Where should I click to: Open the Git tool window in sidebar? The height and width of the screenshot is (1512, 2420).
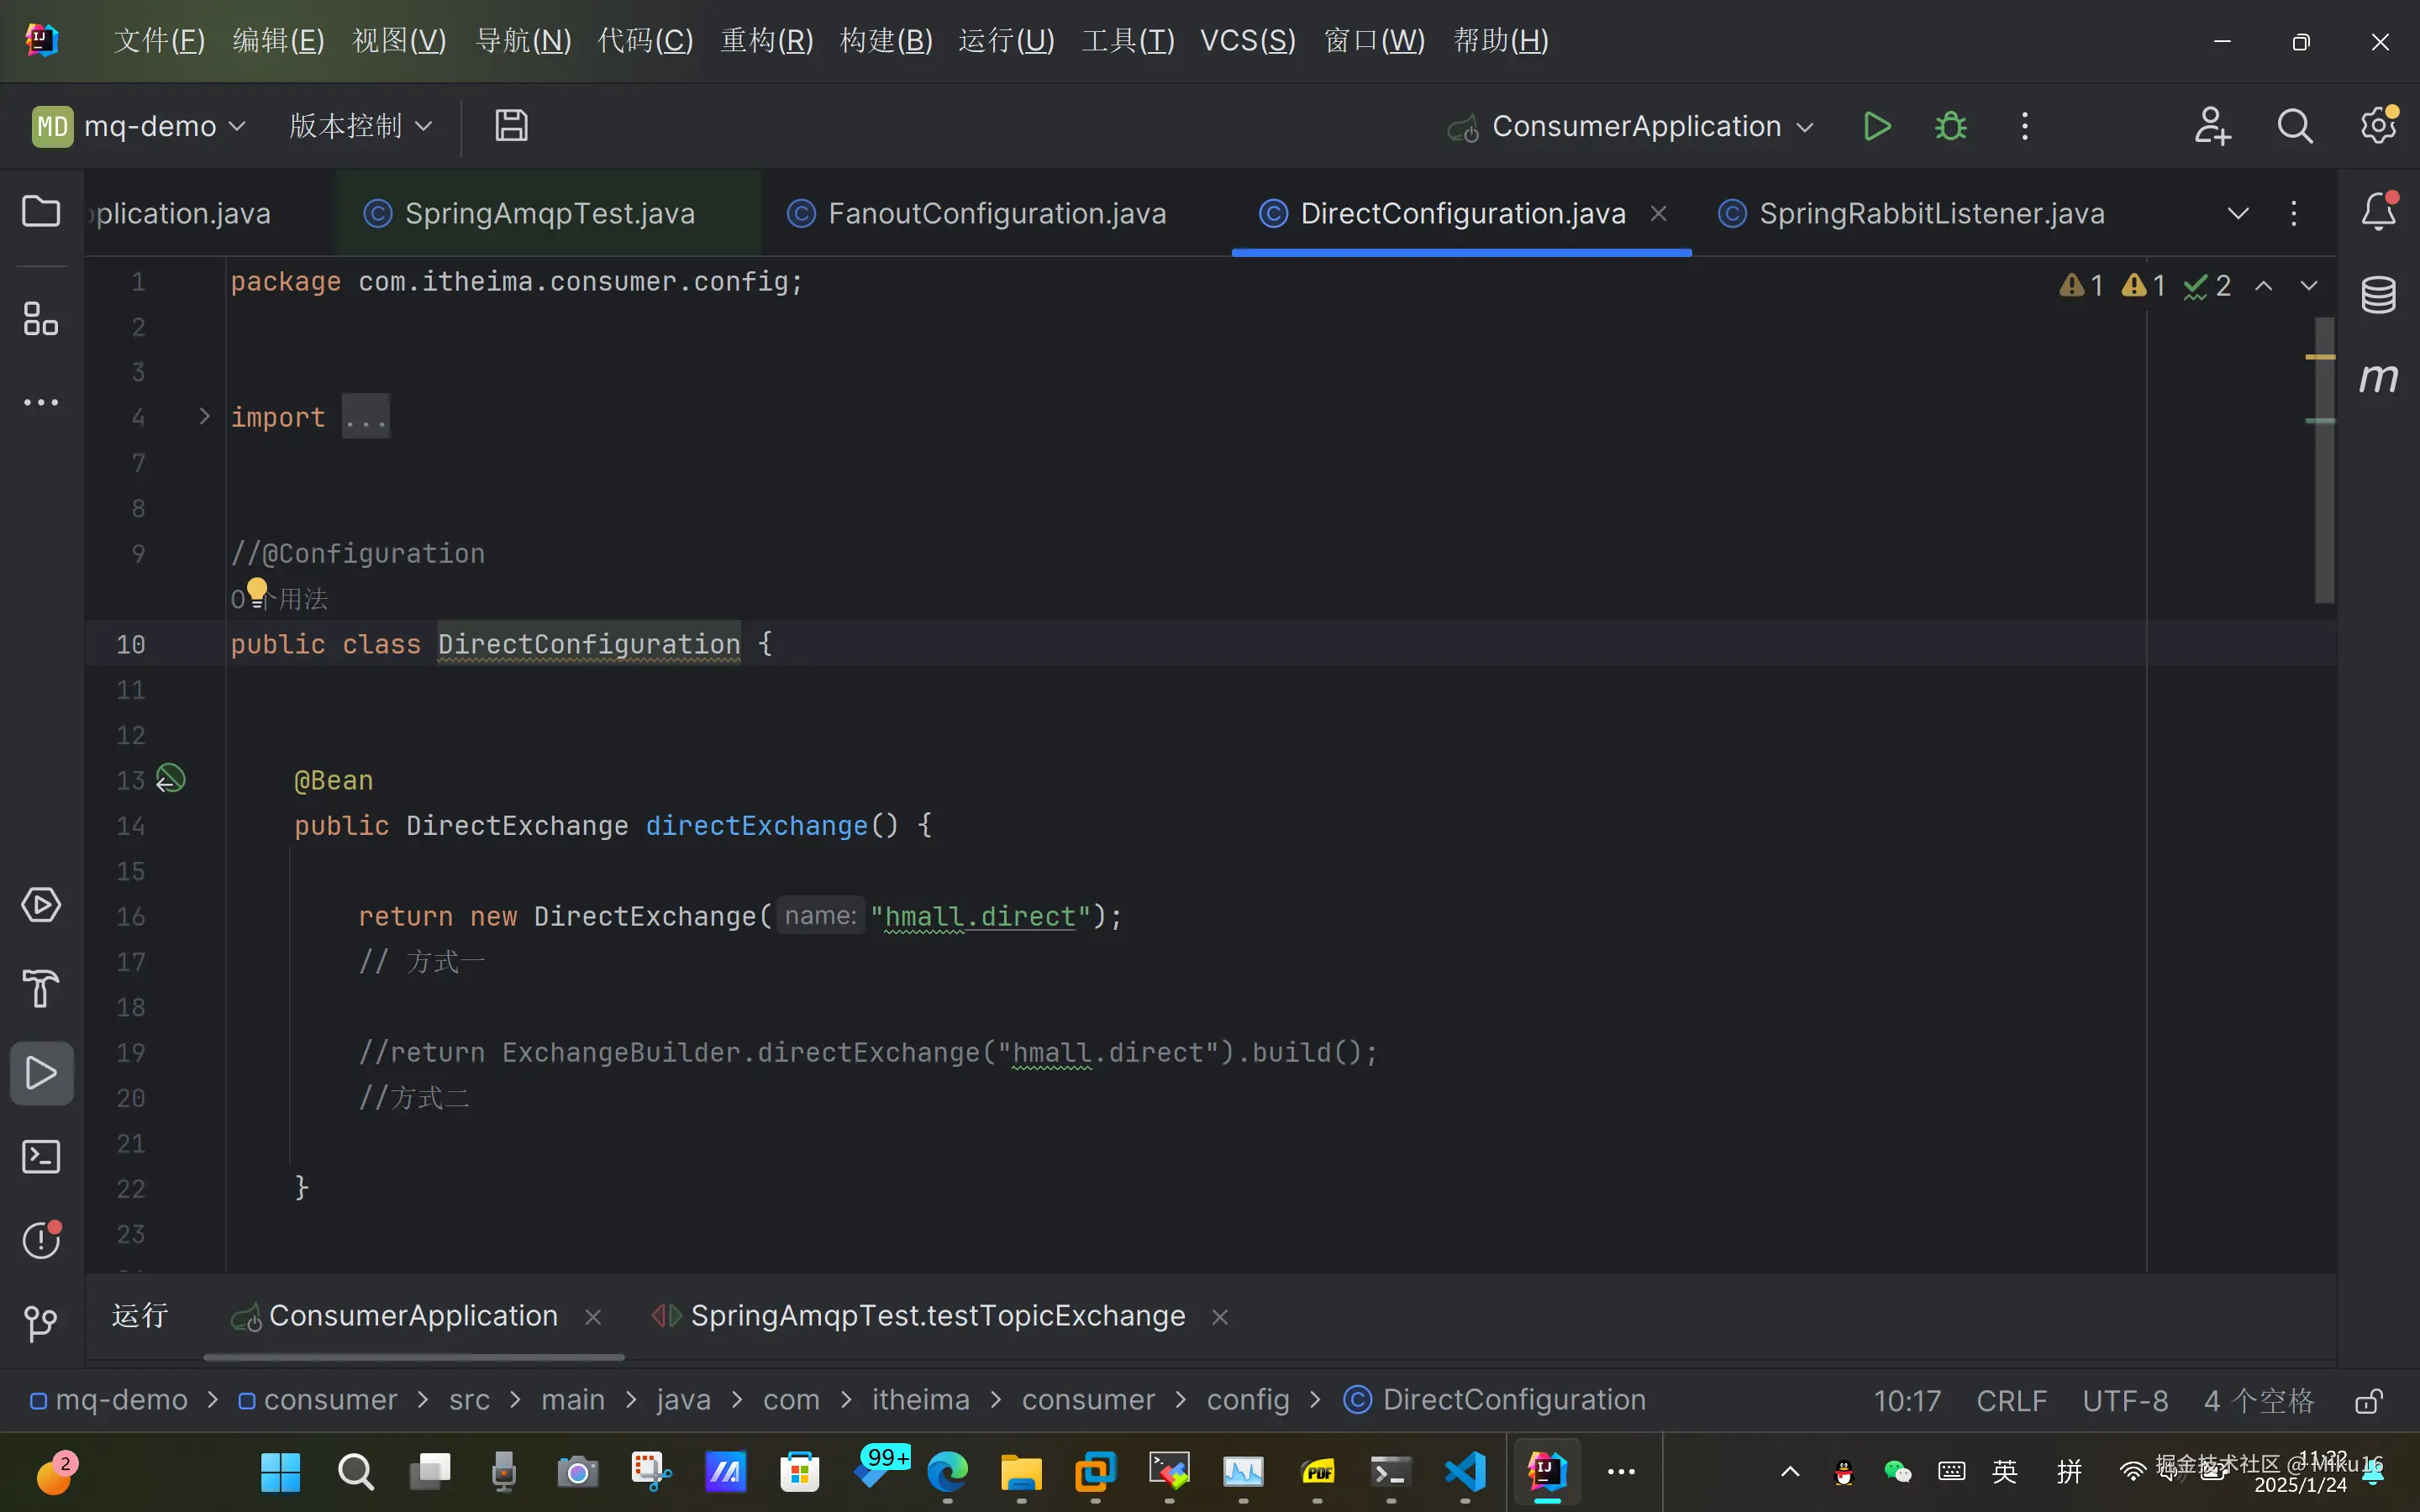coord(41,1323)
